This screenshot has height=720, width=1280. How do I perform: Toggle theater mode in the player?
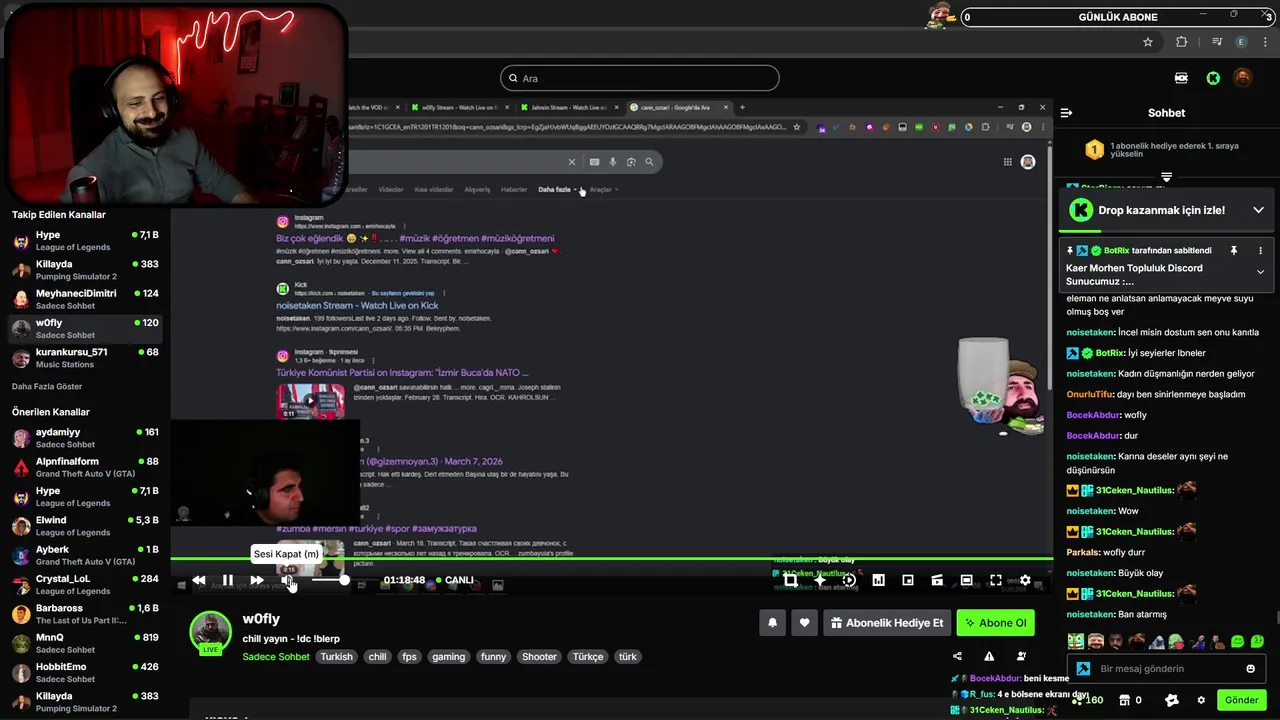tap(966, 580)
